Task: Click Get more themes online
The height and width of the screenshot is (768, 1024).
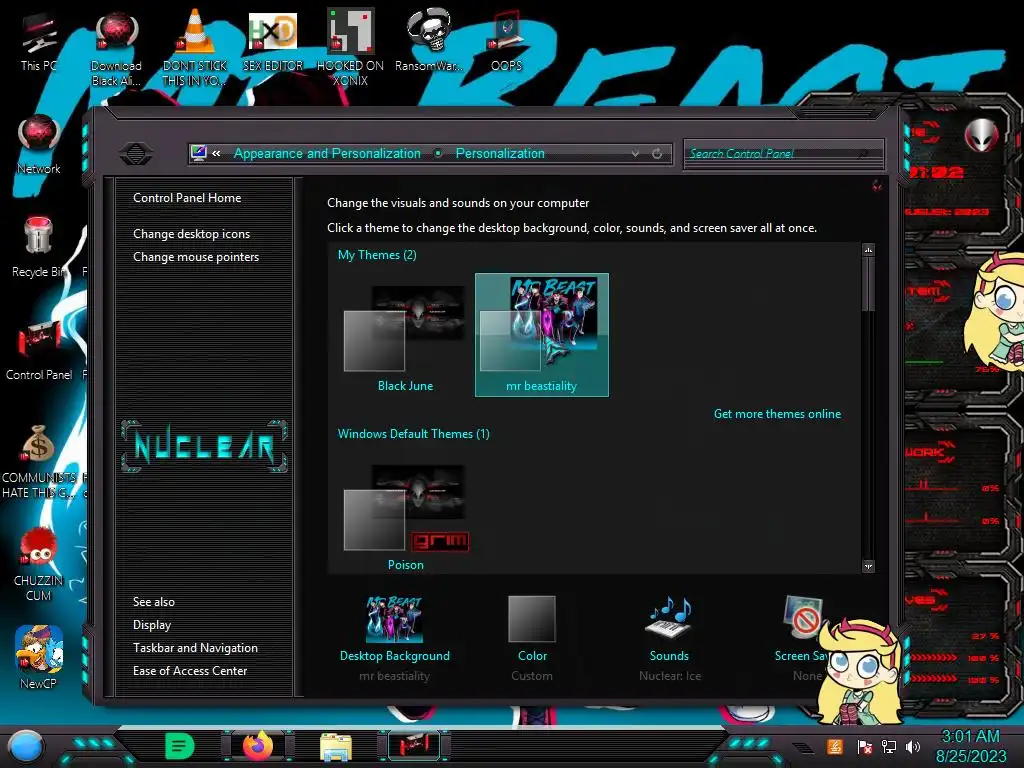Action: tap(777, 414)
